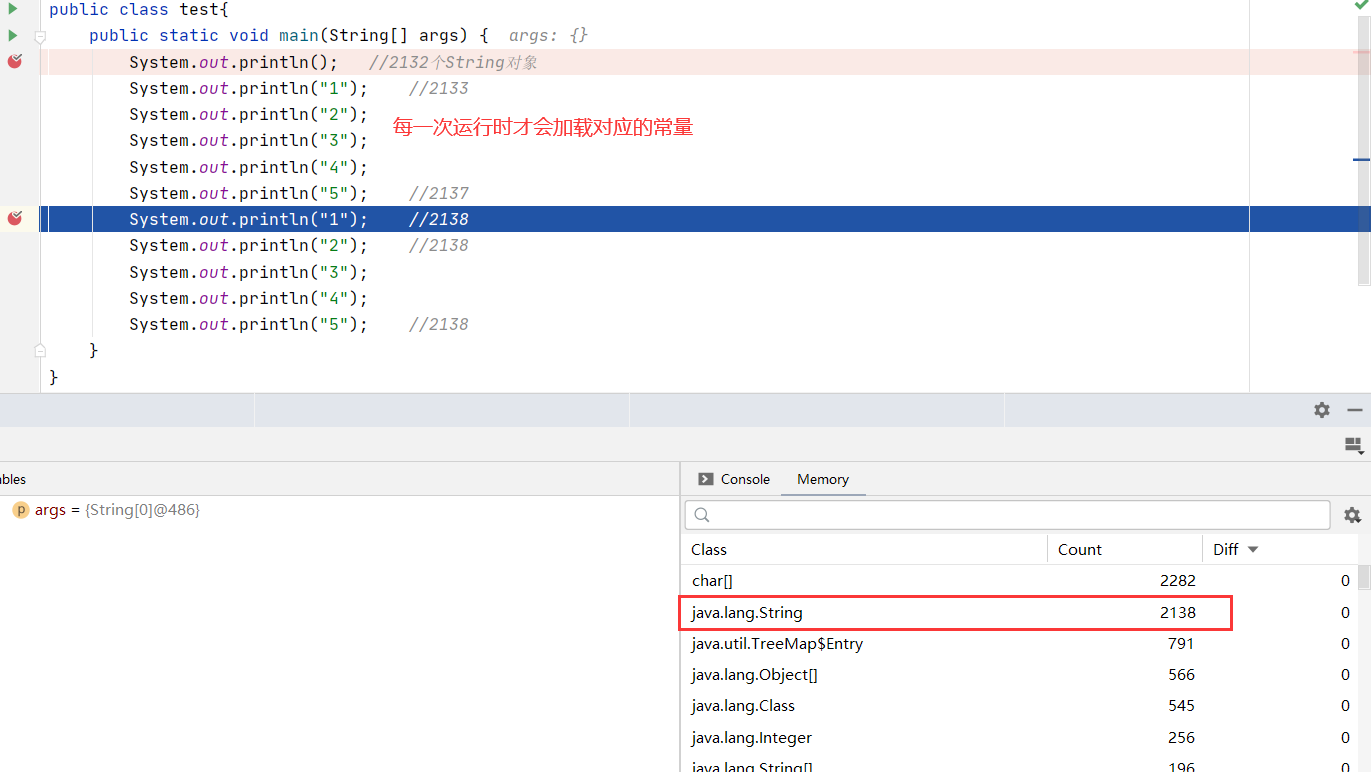
Task: Collapse the code fold near the closing brace
Action: (39, 349)
